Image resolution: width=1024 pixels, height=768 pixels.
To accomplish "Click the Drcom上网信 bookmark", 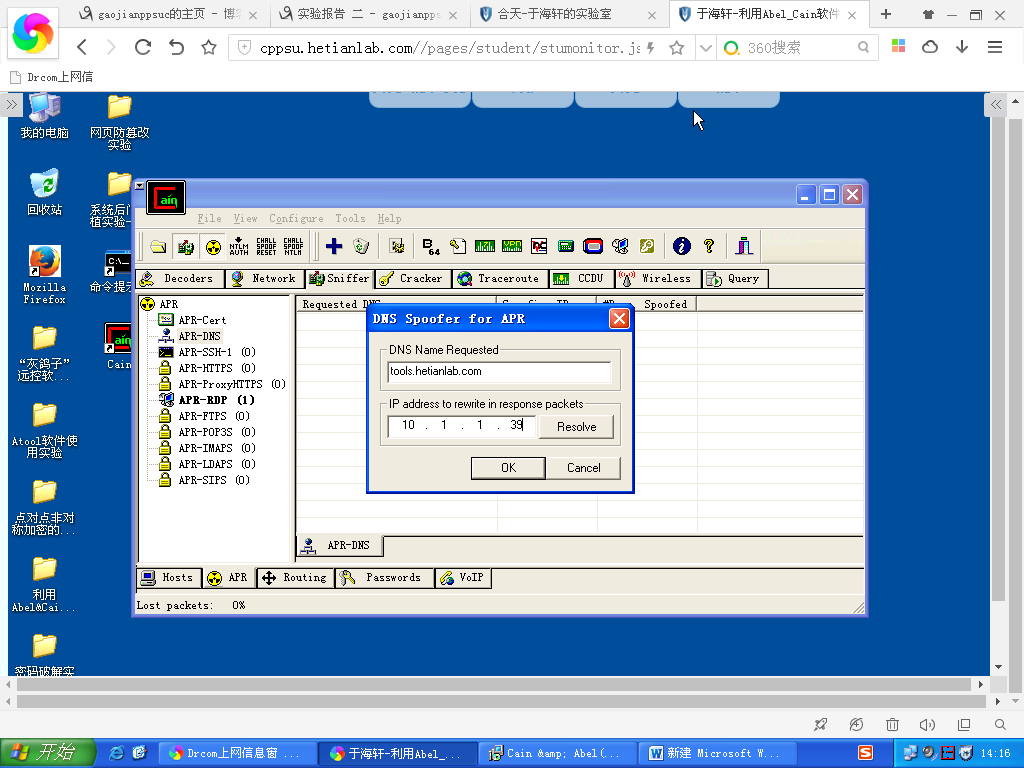I will [52, 77].
